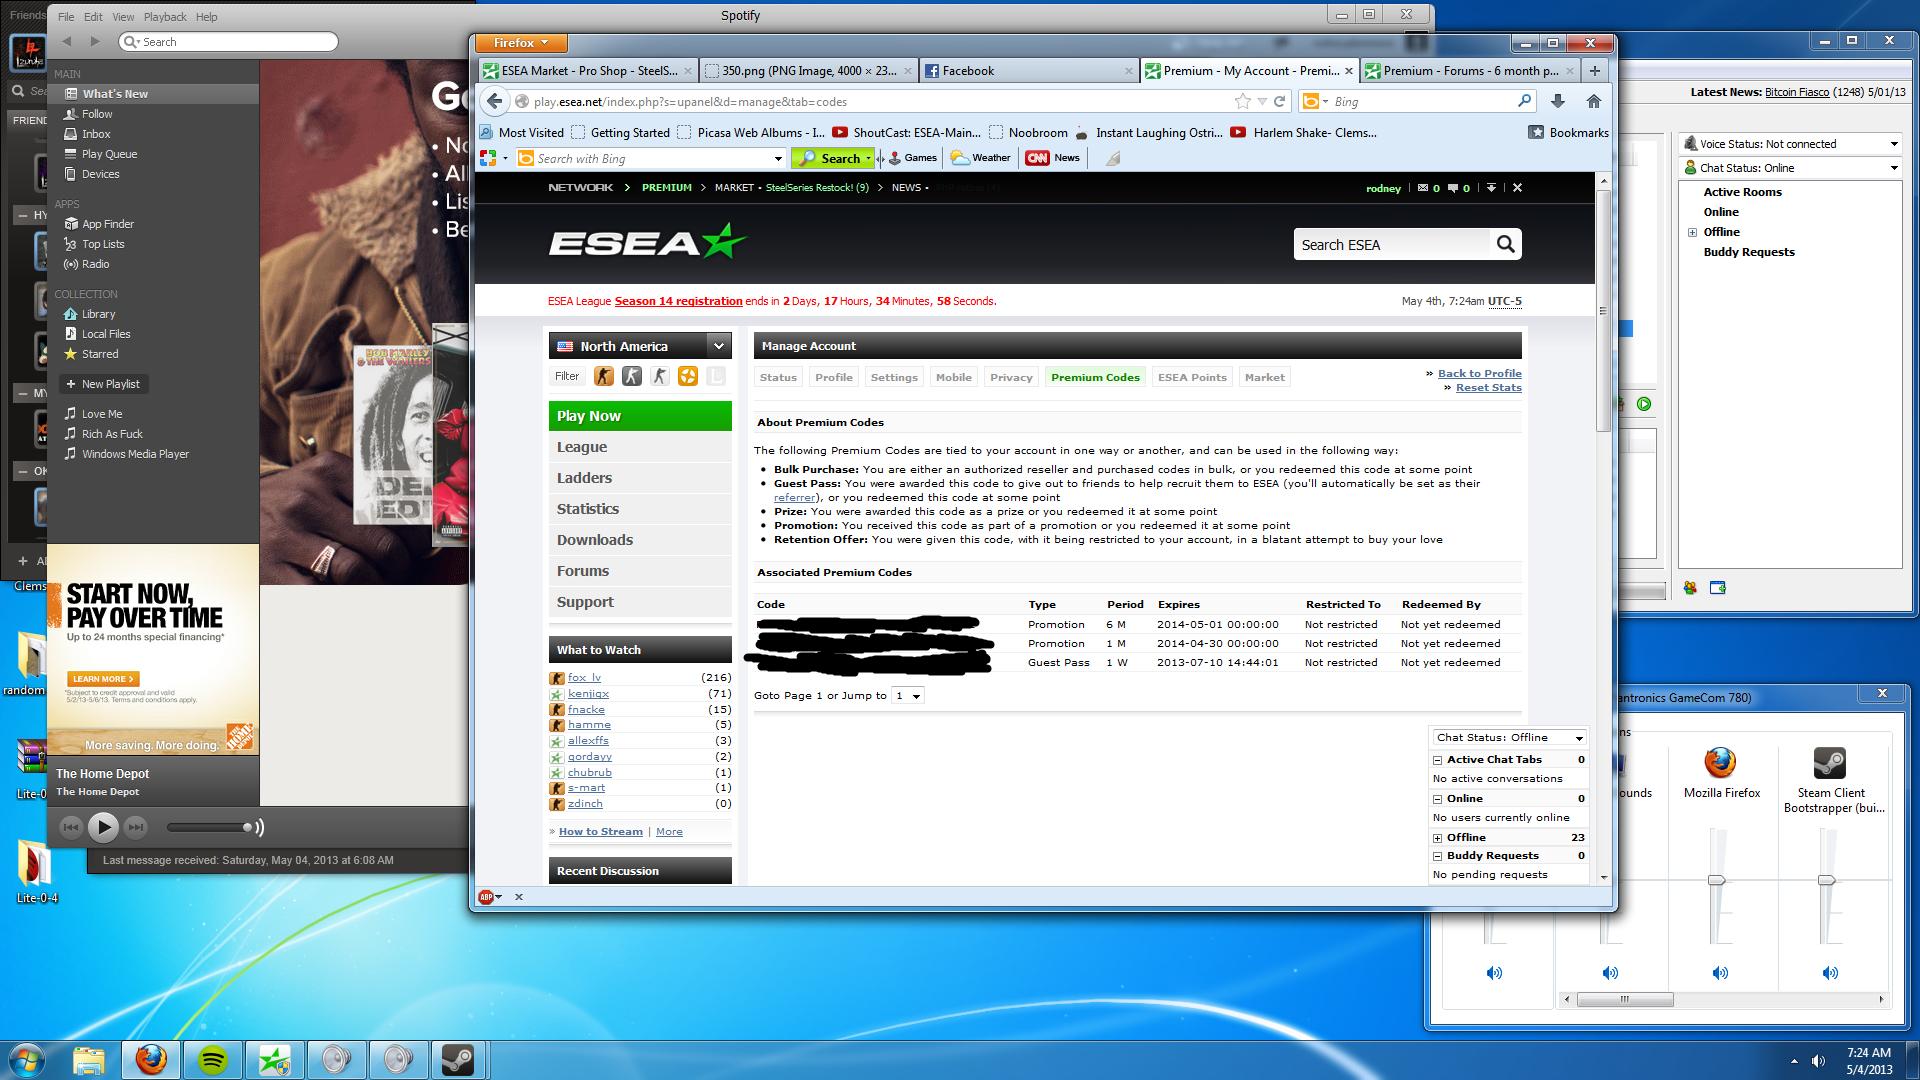Open a new Firefox tab
This screenshot has height=1080, width=1920.
coord(1595,70)
